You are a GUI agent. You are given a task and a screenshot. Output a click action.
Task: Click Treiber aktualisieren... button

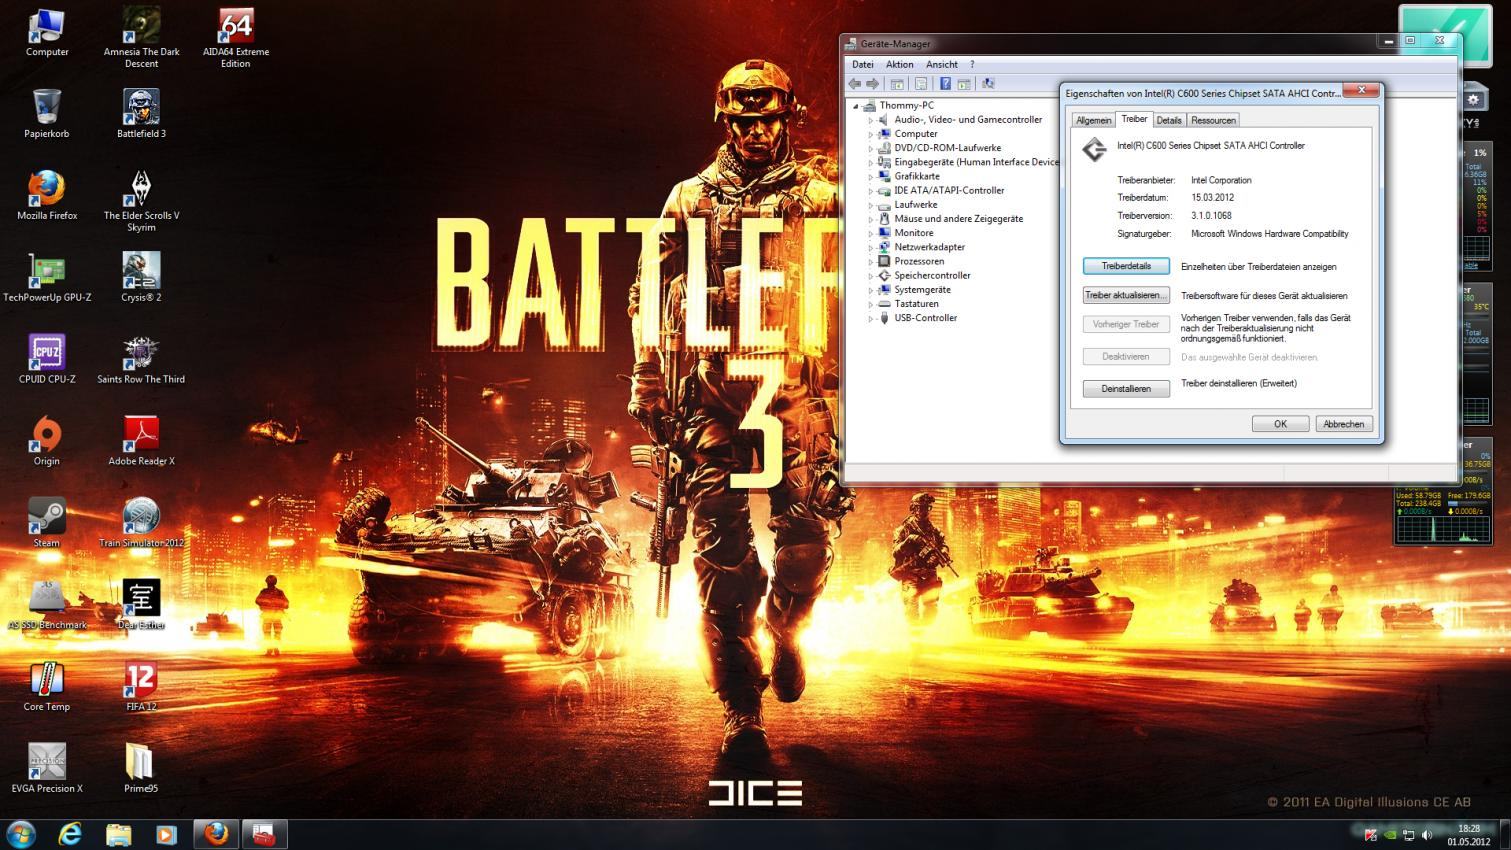point(1126,295)
